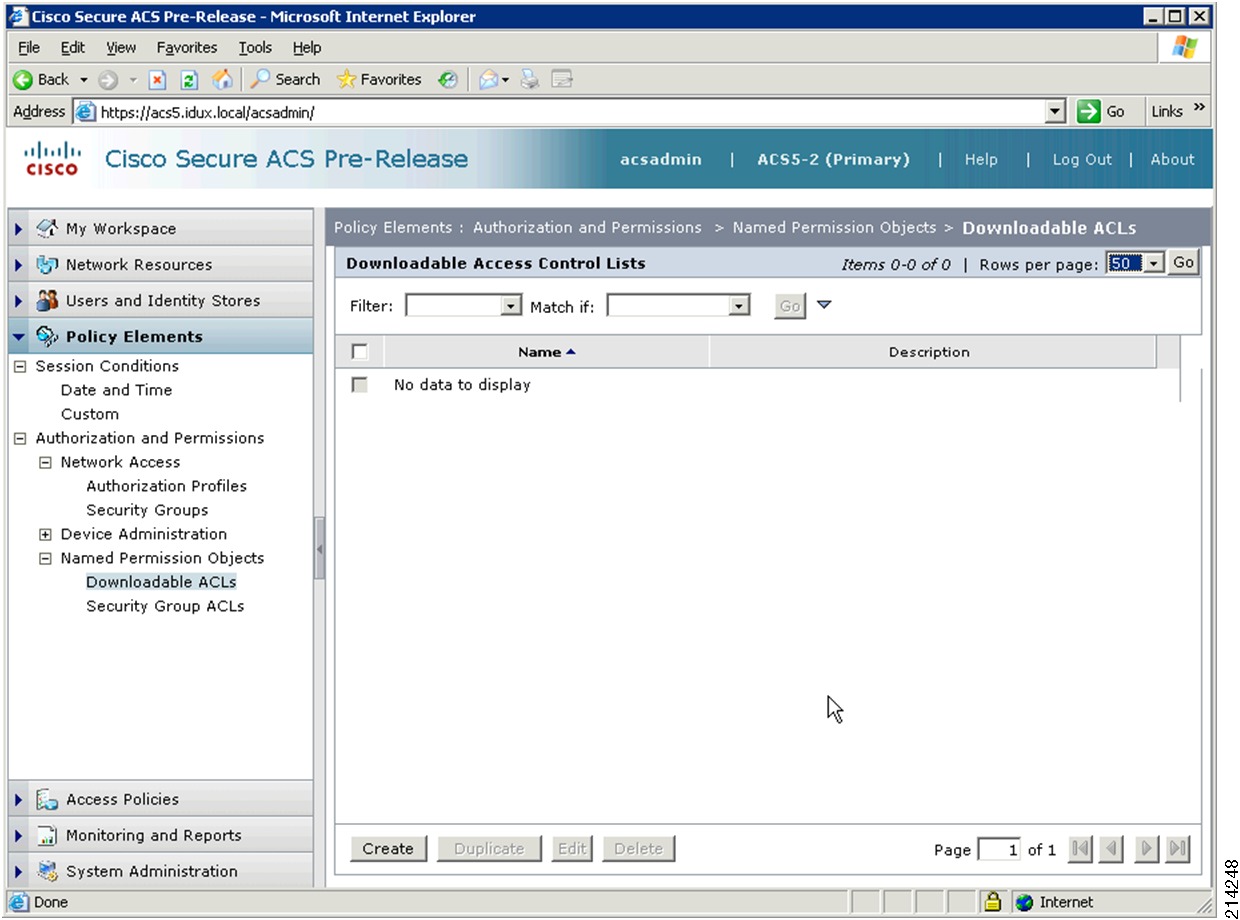Click the Edit page toolbar icon
Viewport: 1240px width, 920px height.
pyautogui.click(x=562, y=80)
